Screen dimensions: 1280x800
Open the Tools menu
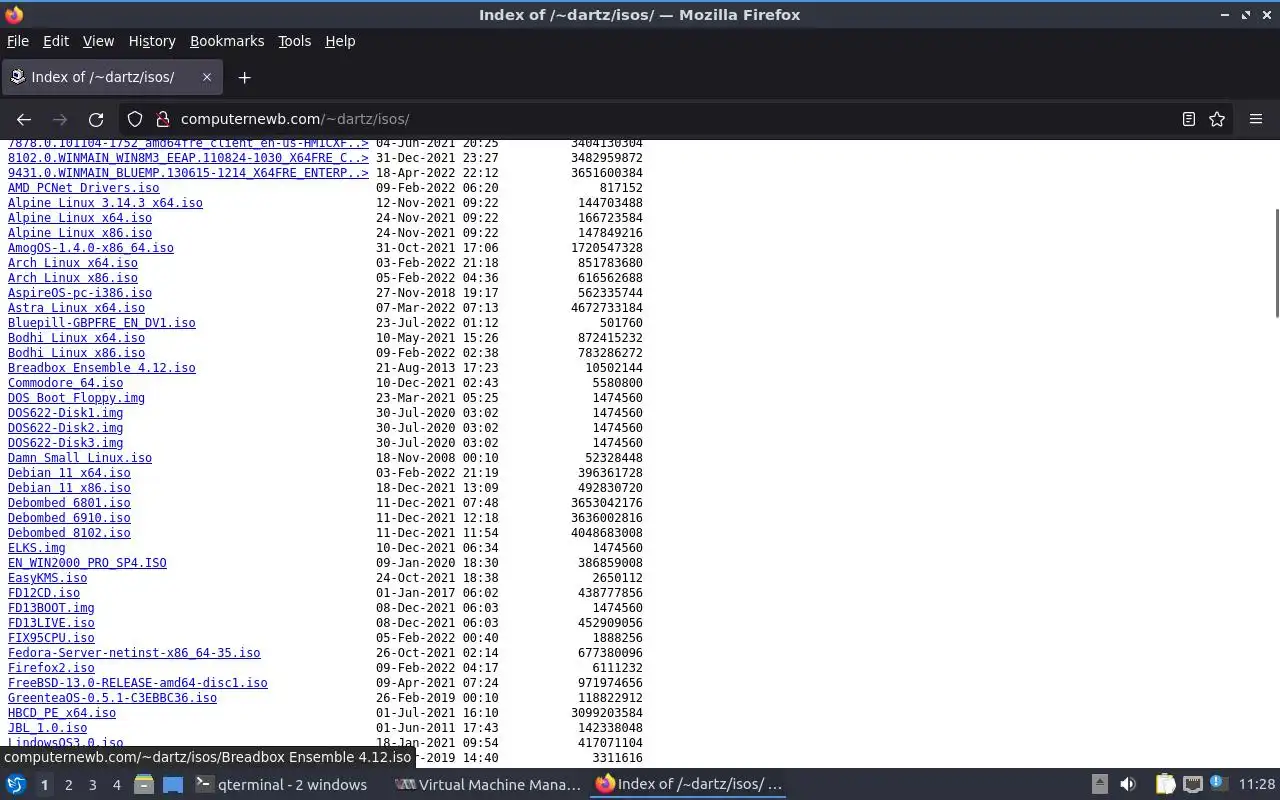pos(294,41)
